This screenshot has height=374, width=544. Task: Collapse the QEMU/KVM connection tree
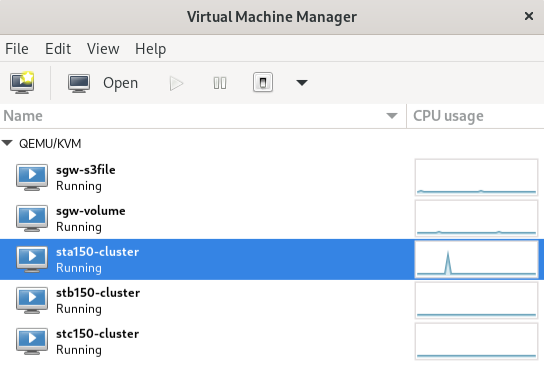click(x=7, y=143)
